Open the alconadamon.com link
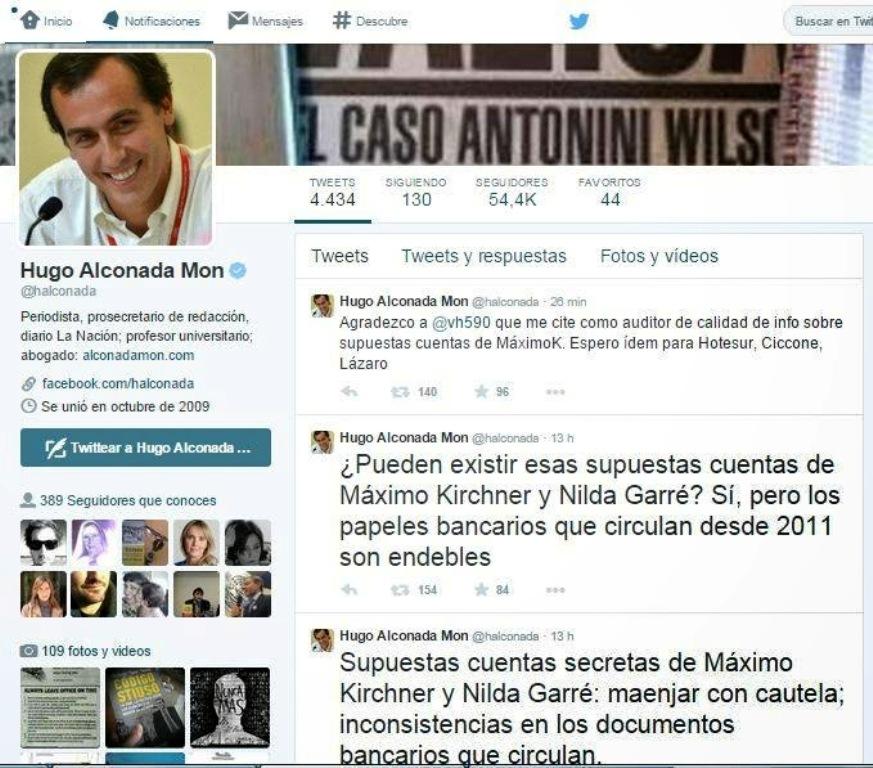The width and height of the screenshot is (873, 768). tap(139, 355)
